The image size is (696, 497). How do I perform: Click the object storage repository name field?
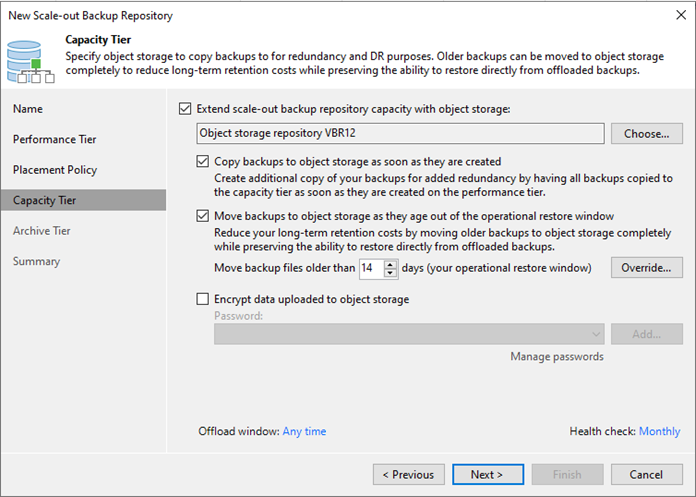click(x=400, y=134)
